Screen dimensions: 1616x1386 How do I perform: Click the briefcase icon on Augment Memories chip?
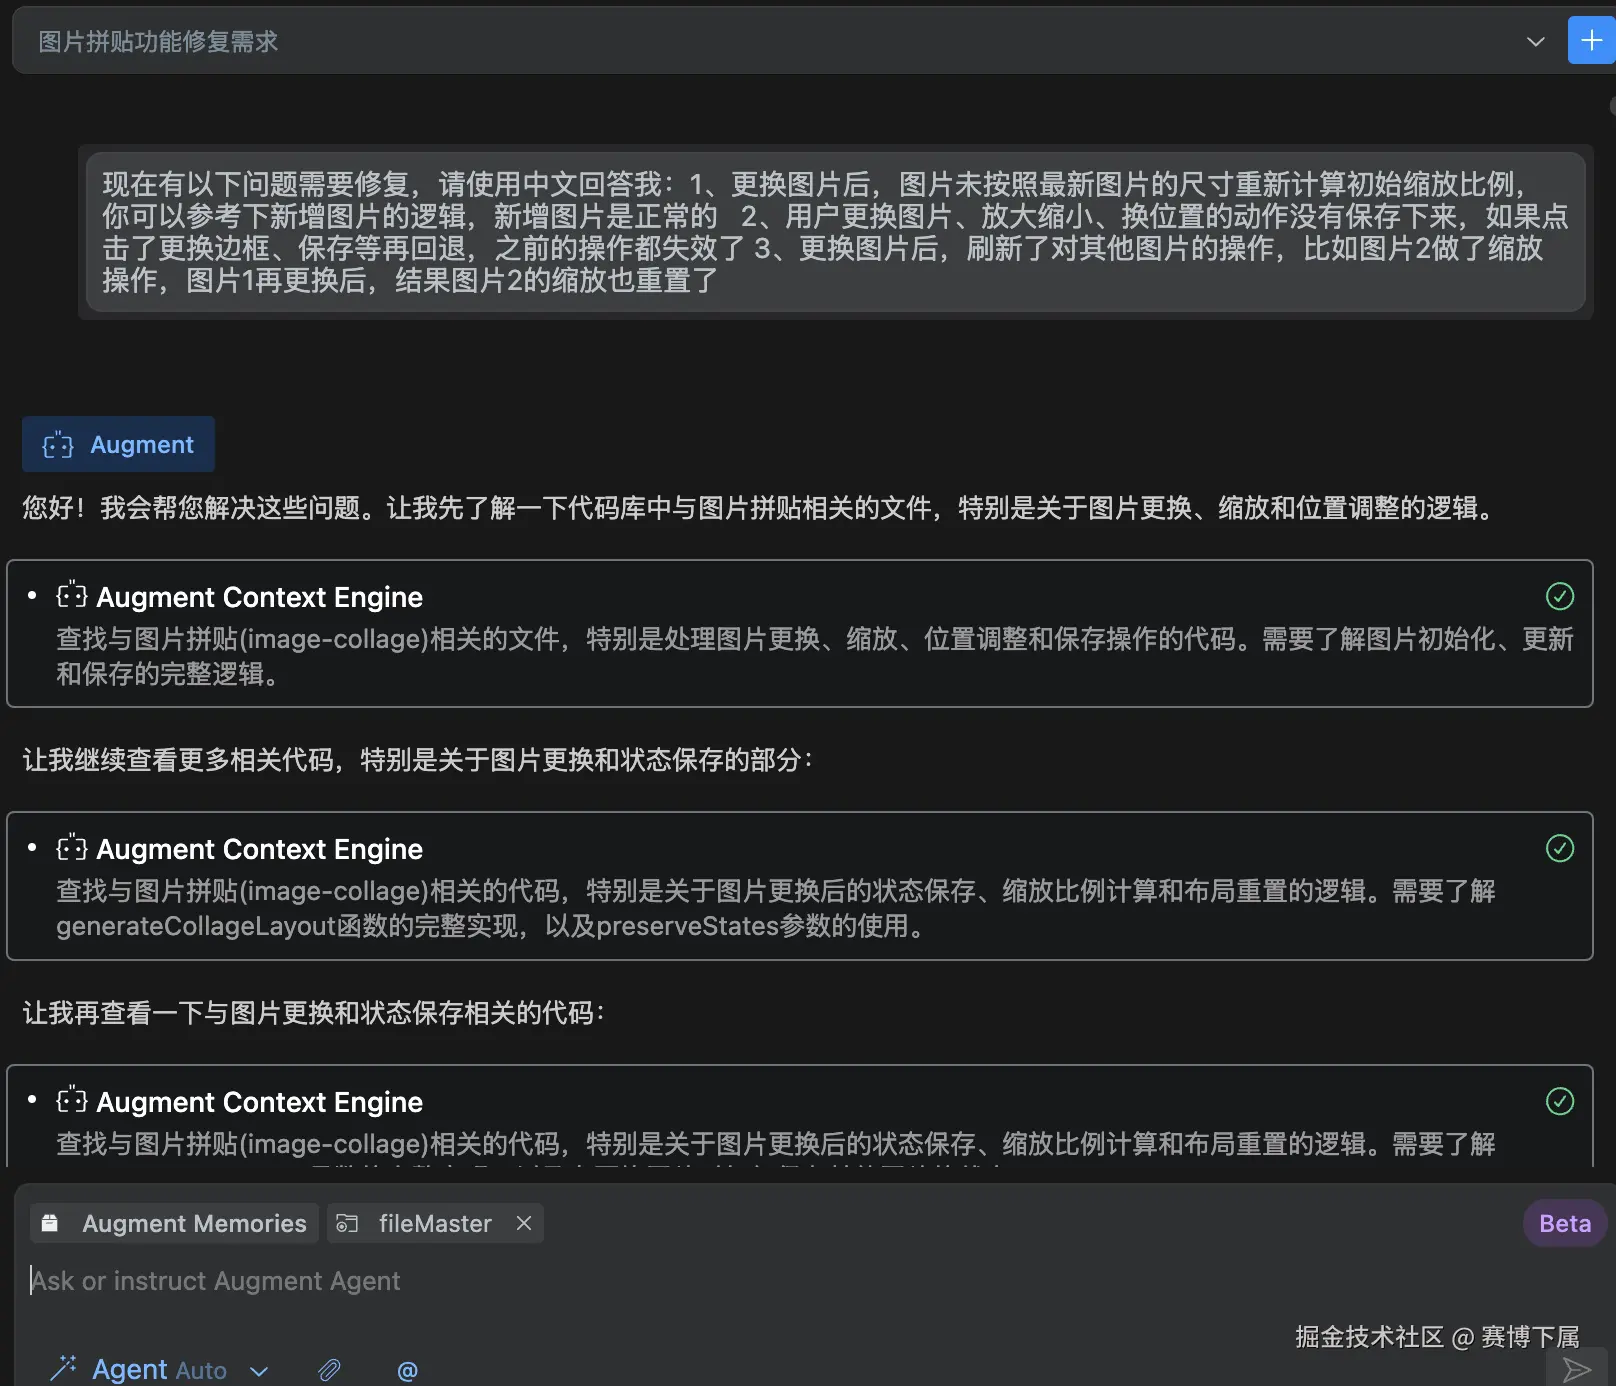48,1222
